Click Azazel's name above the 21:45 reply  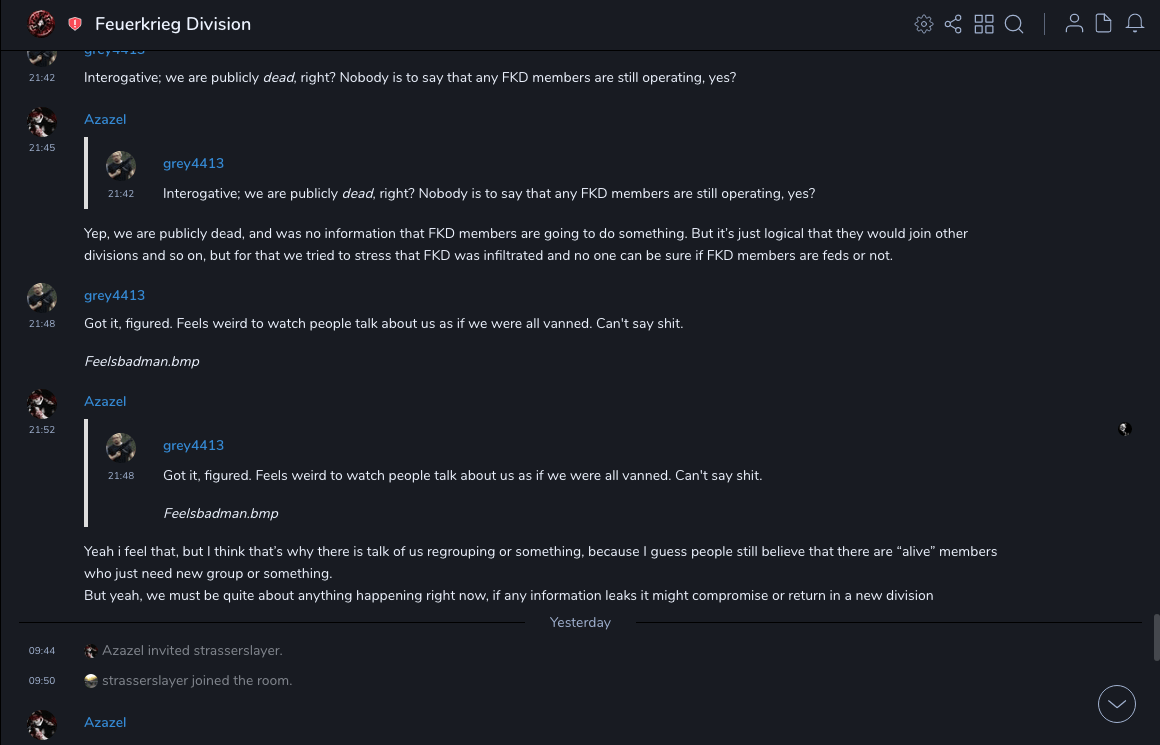tap(105, 119)
